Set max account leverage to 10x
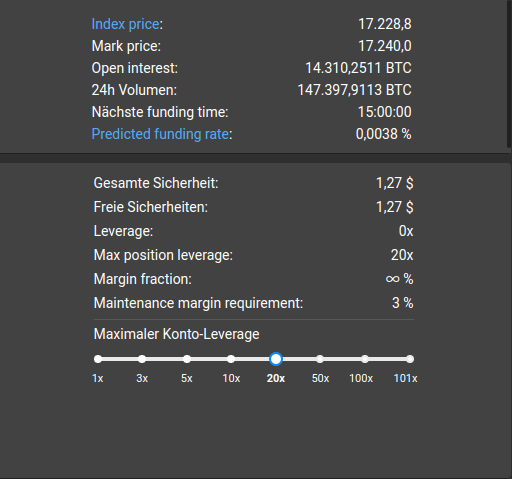This screenshot has width=512, height=479. 231,359
